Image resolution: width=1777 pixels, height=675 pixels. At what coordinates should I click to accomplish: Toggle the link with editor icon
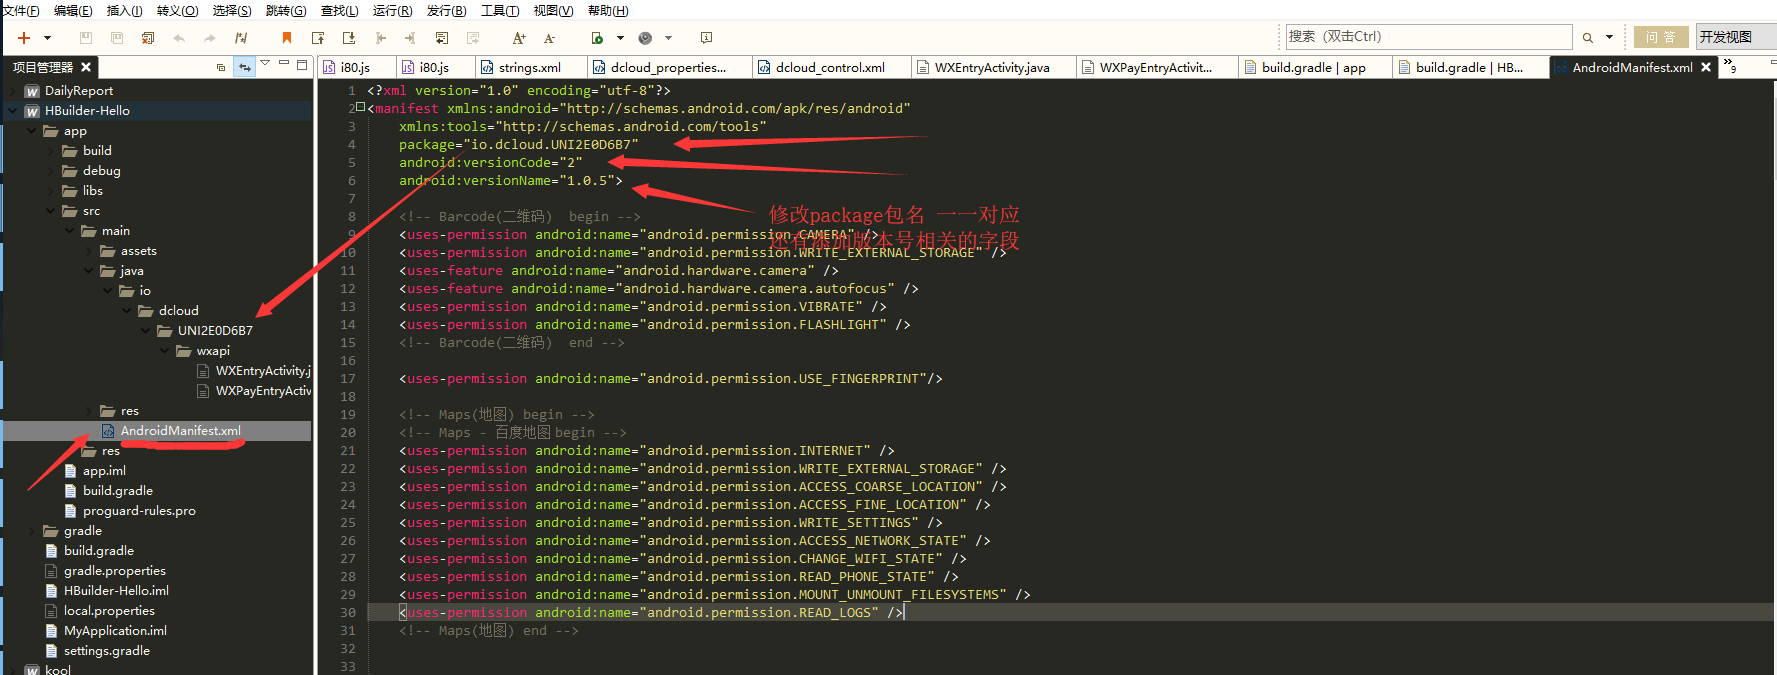pyautogui.click(x=245, y=67)
